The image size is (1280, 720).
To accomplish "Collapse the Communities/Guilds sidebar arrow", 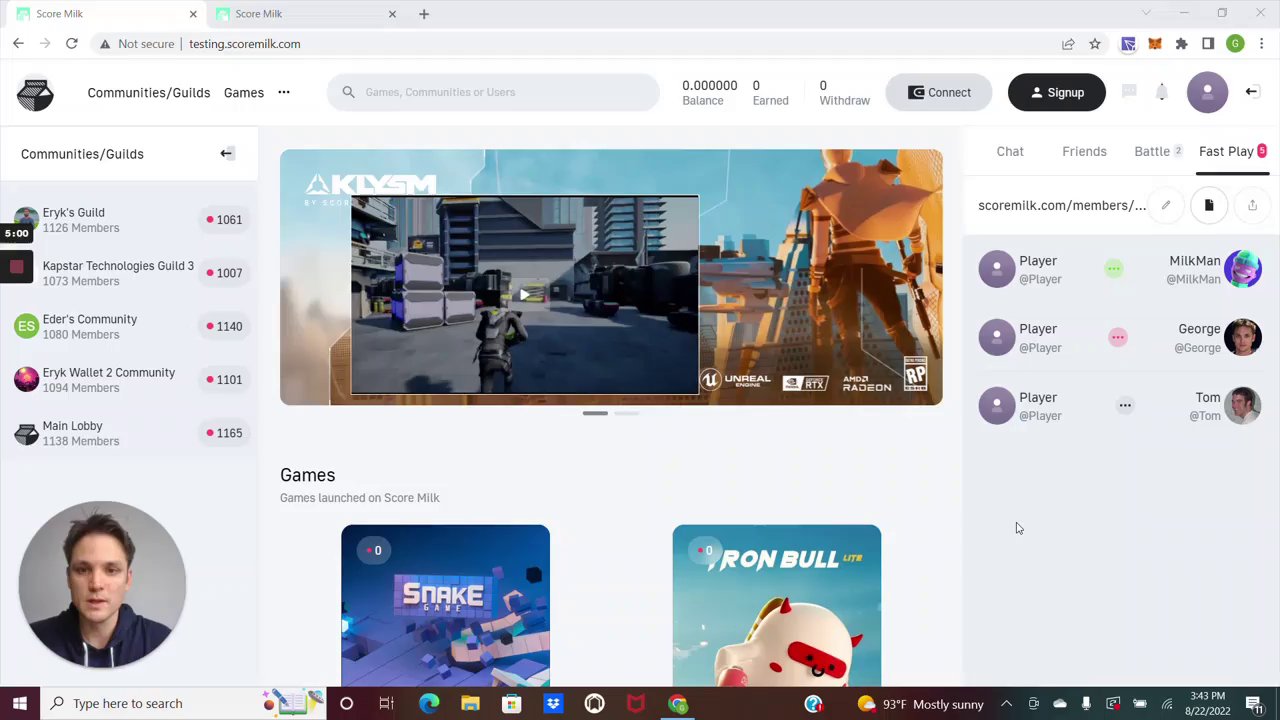I will click(x=227, y=153).
